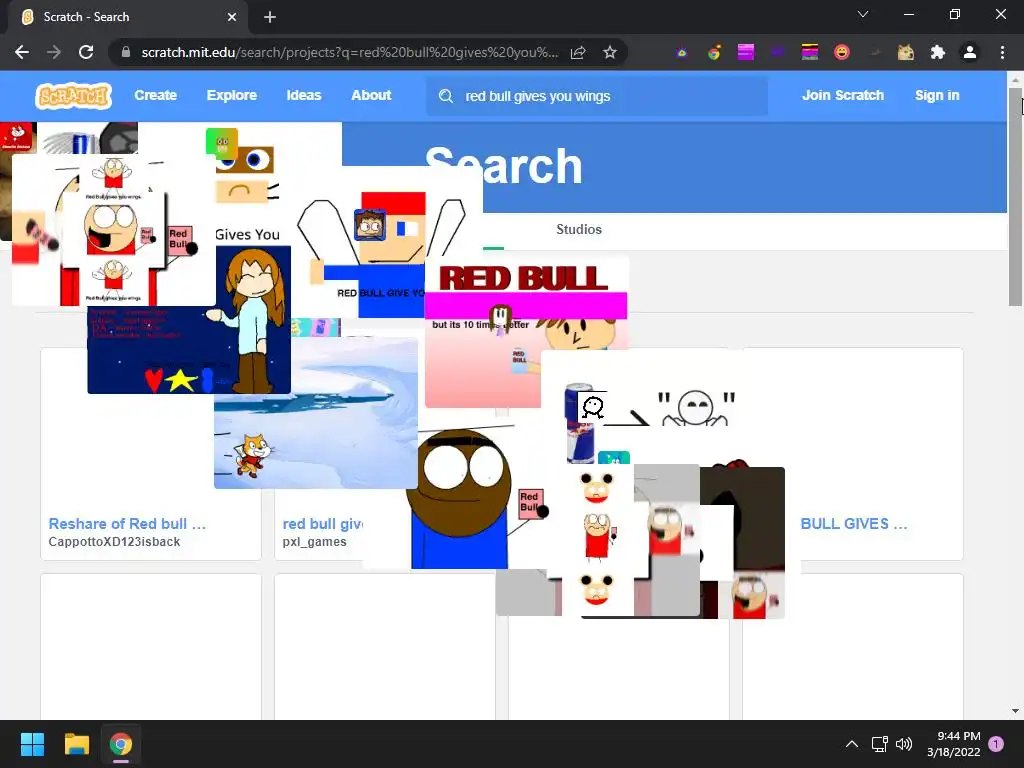Open the notification badge
This screenshot has width=1024, height=768.
point(996,744)
